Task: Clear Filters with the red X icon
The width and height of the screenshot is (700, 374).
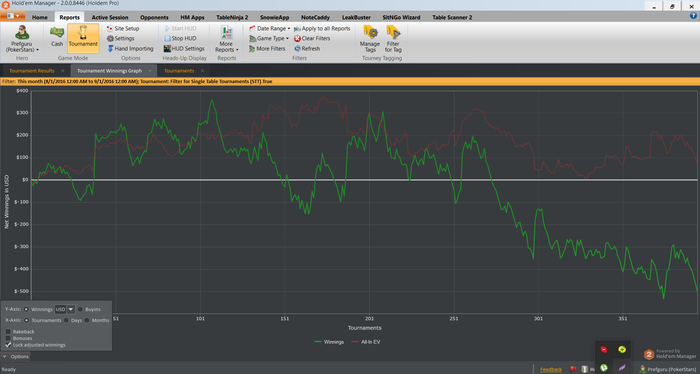Action: [297, 38]
